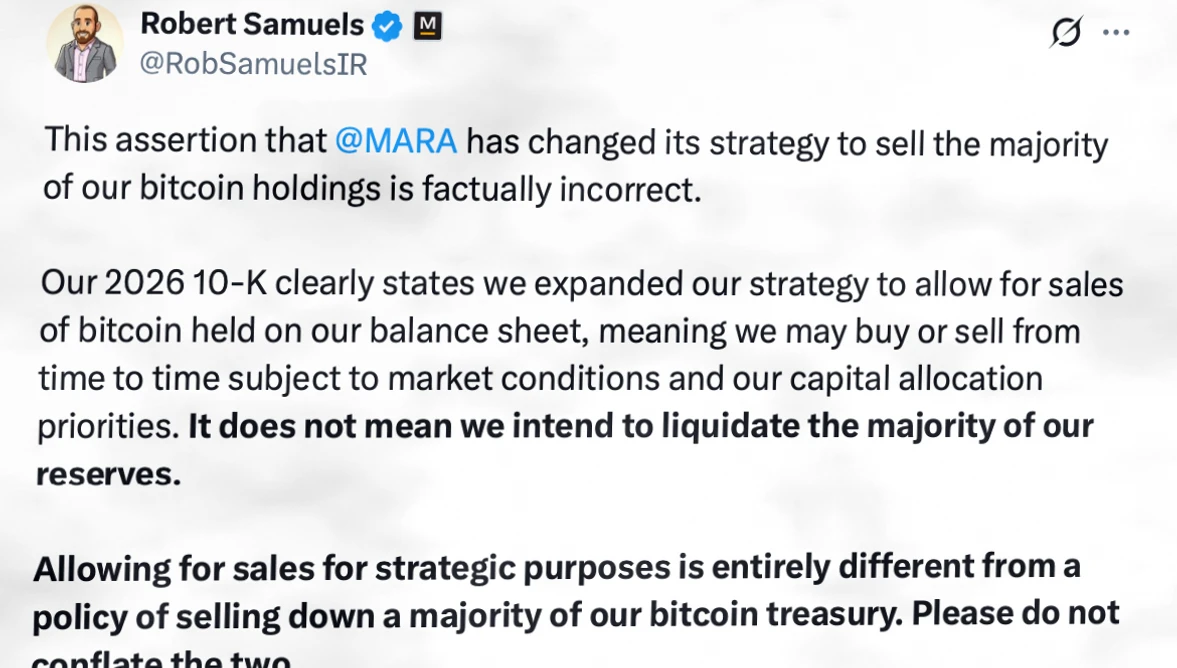Click the partially visible "conflate the two" line
Screen dimensions: 1177x668
pos(162,659)
